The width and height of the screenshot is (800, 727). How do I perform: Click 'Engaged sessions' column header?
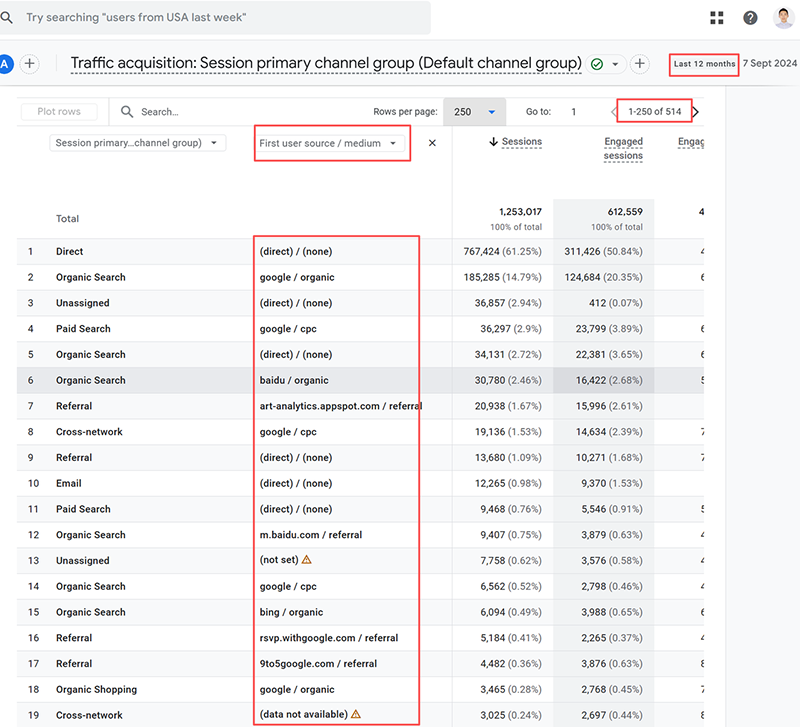[623, 149]
